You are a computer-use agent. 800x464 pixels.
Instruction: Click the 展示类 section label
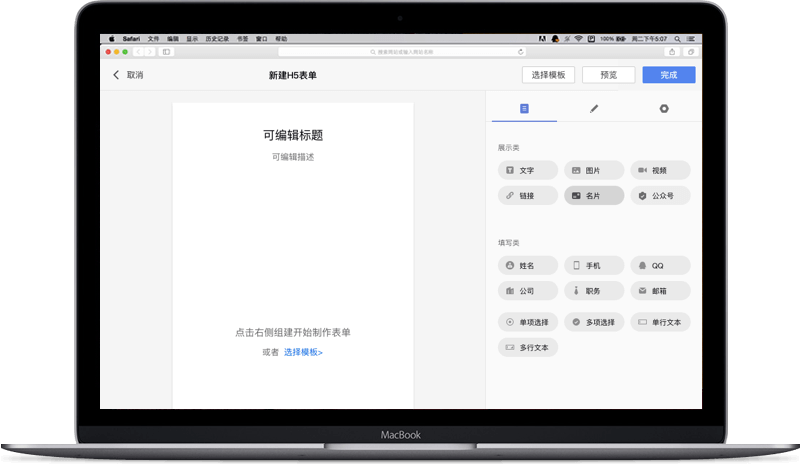(508, 148)
